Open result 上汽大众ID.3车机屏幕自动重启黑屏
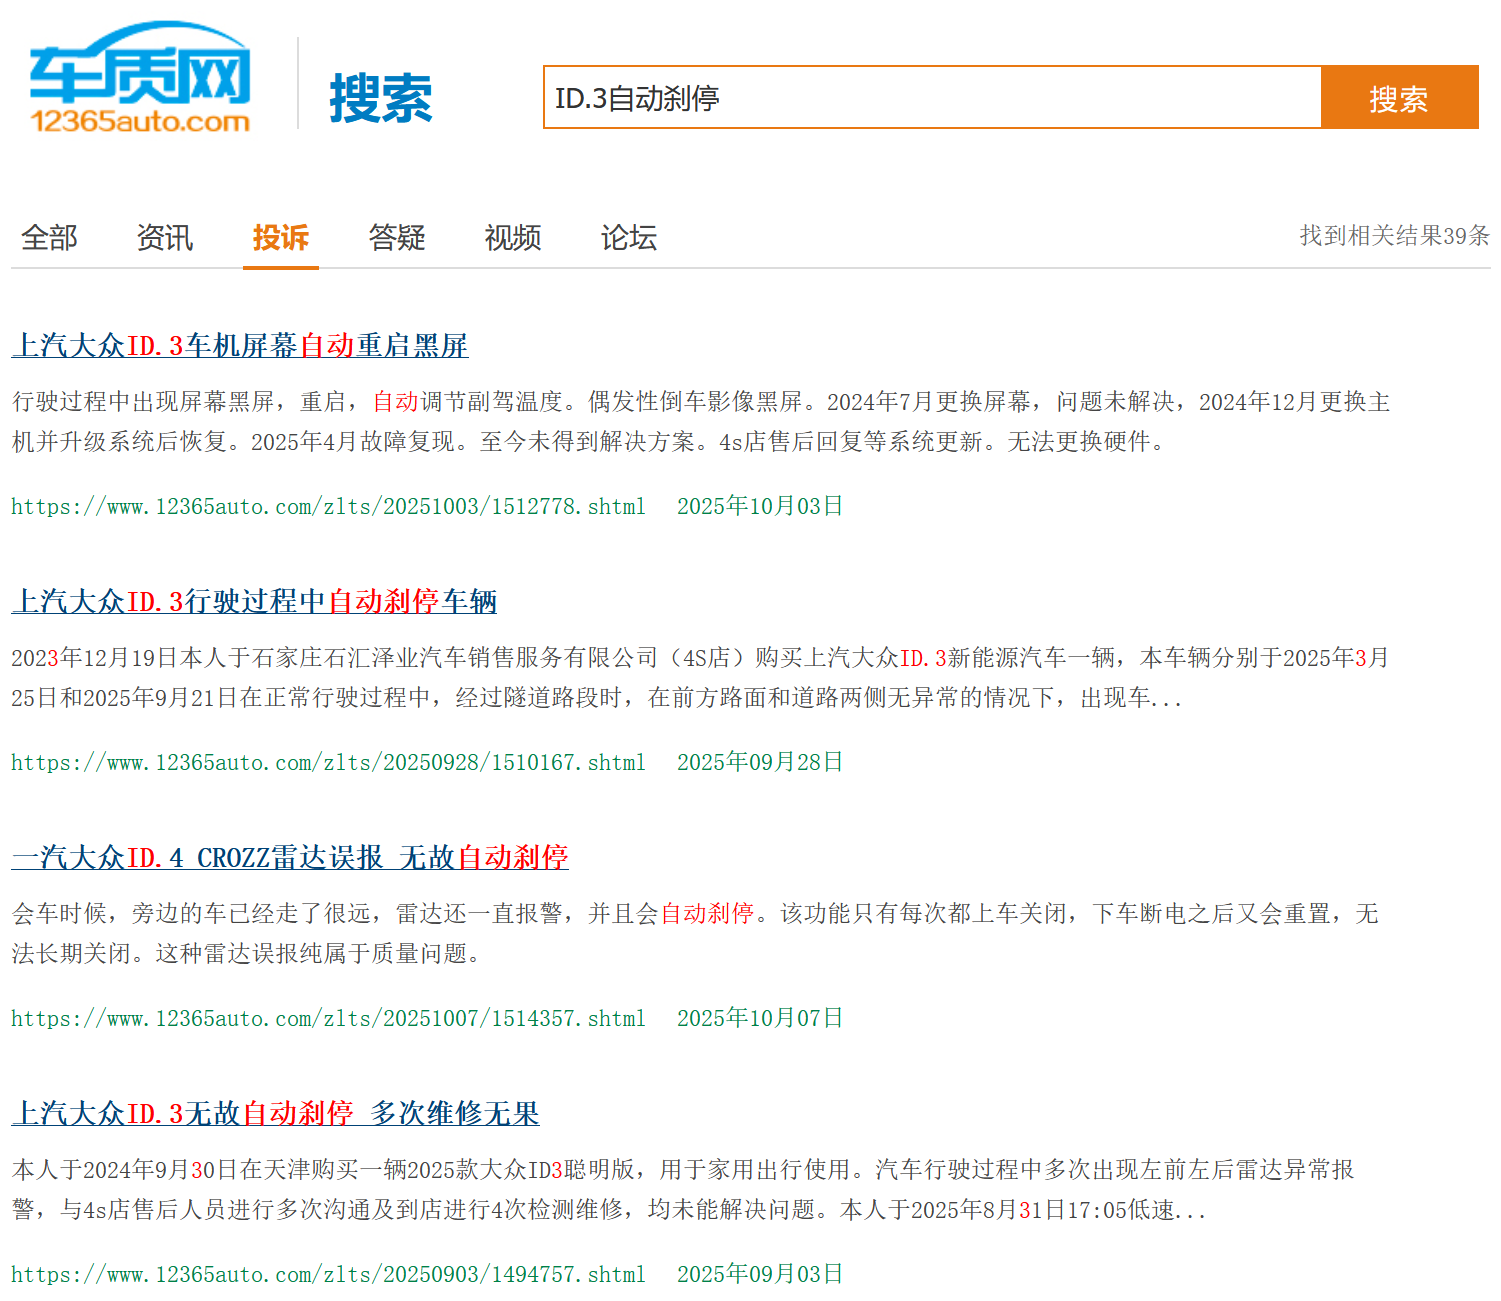1501x1301 pixels. pyautogui.click(x=240, y=346)
